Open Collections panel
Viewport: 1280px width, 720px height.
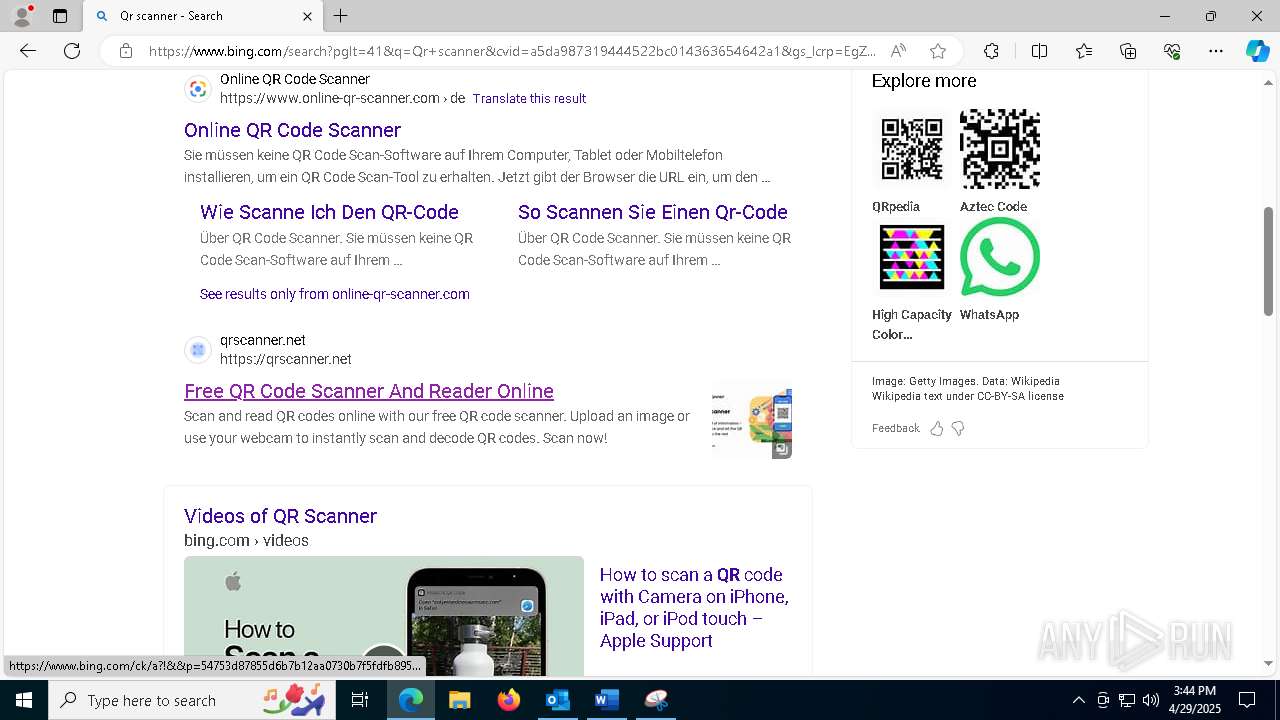1128,51
